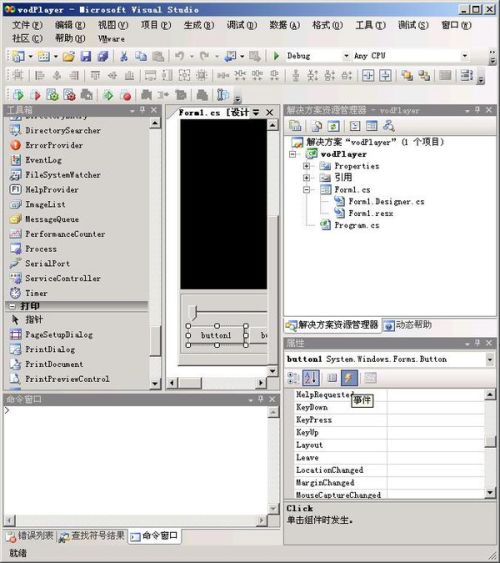Open the Any CPU platform dropdown

pos(465,56)
